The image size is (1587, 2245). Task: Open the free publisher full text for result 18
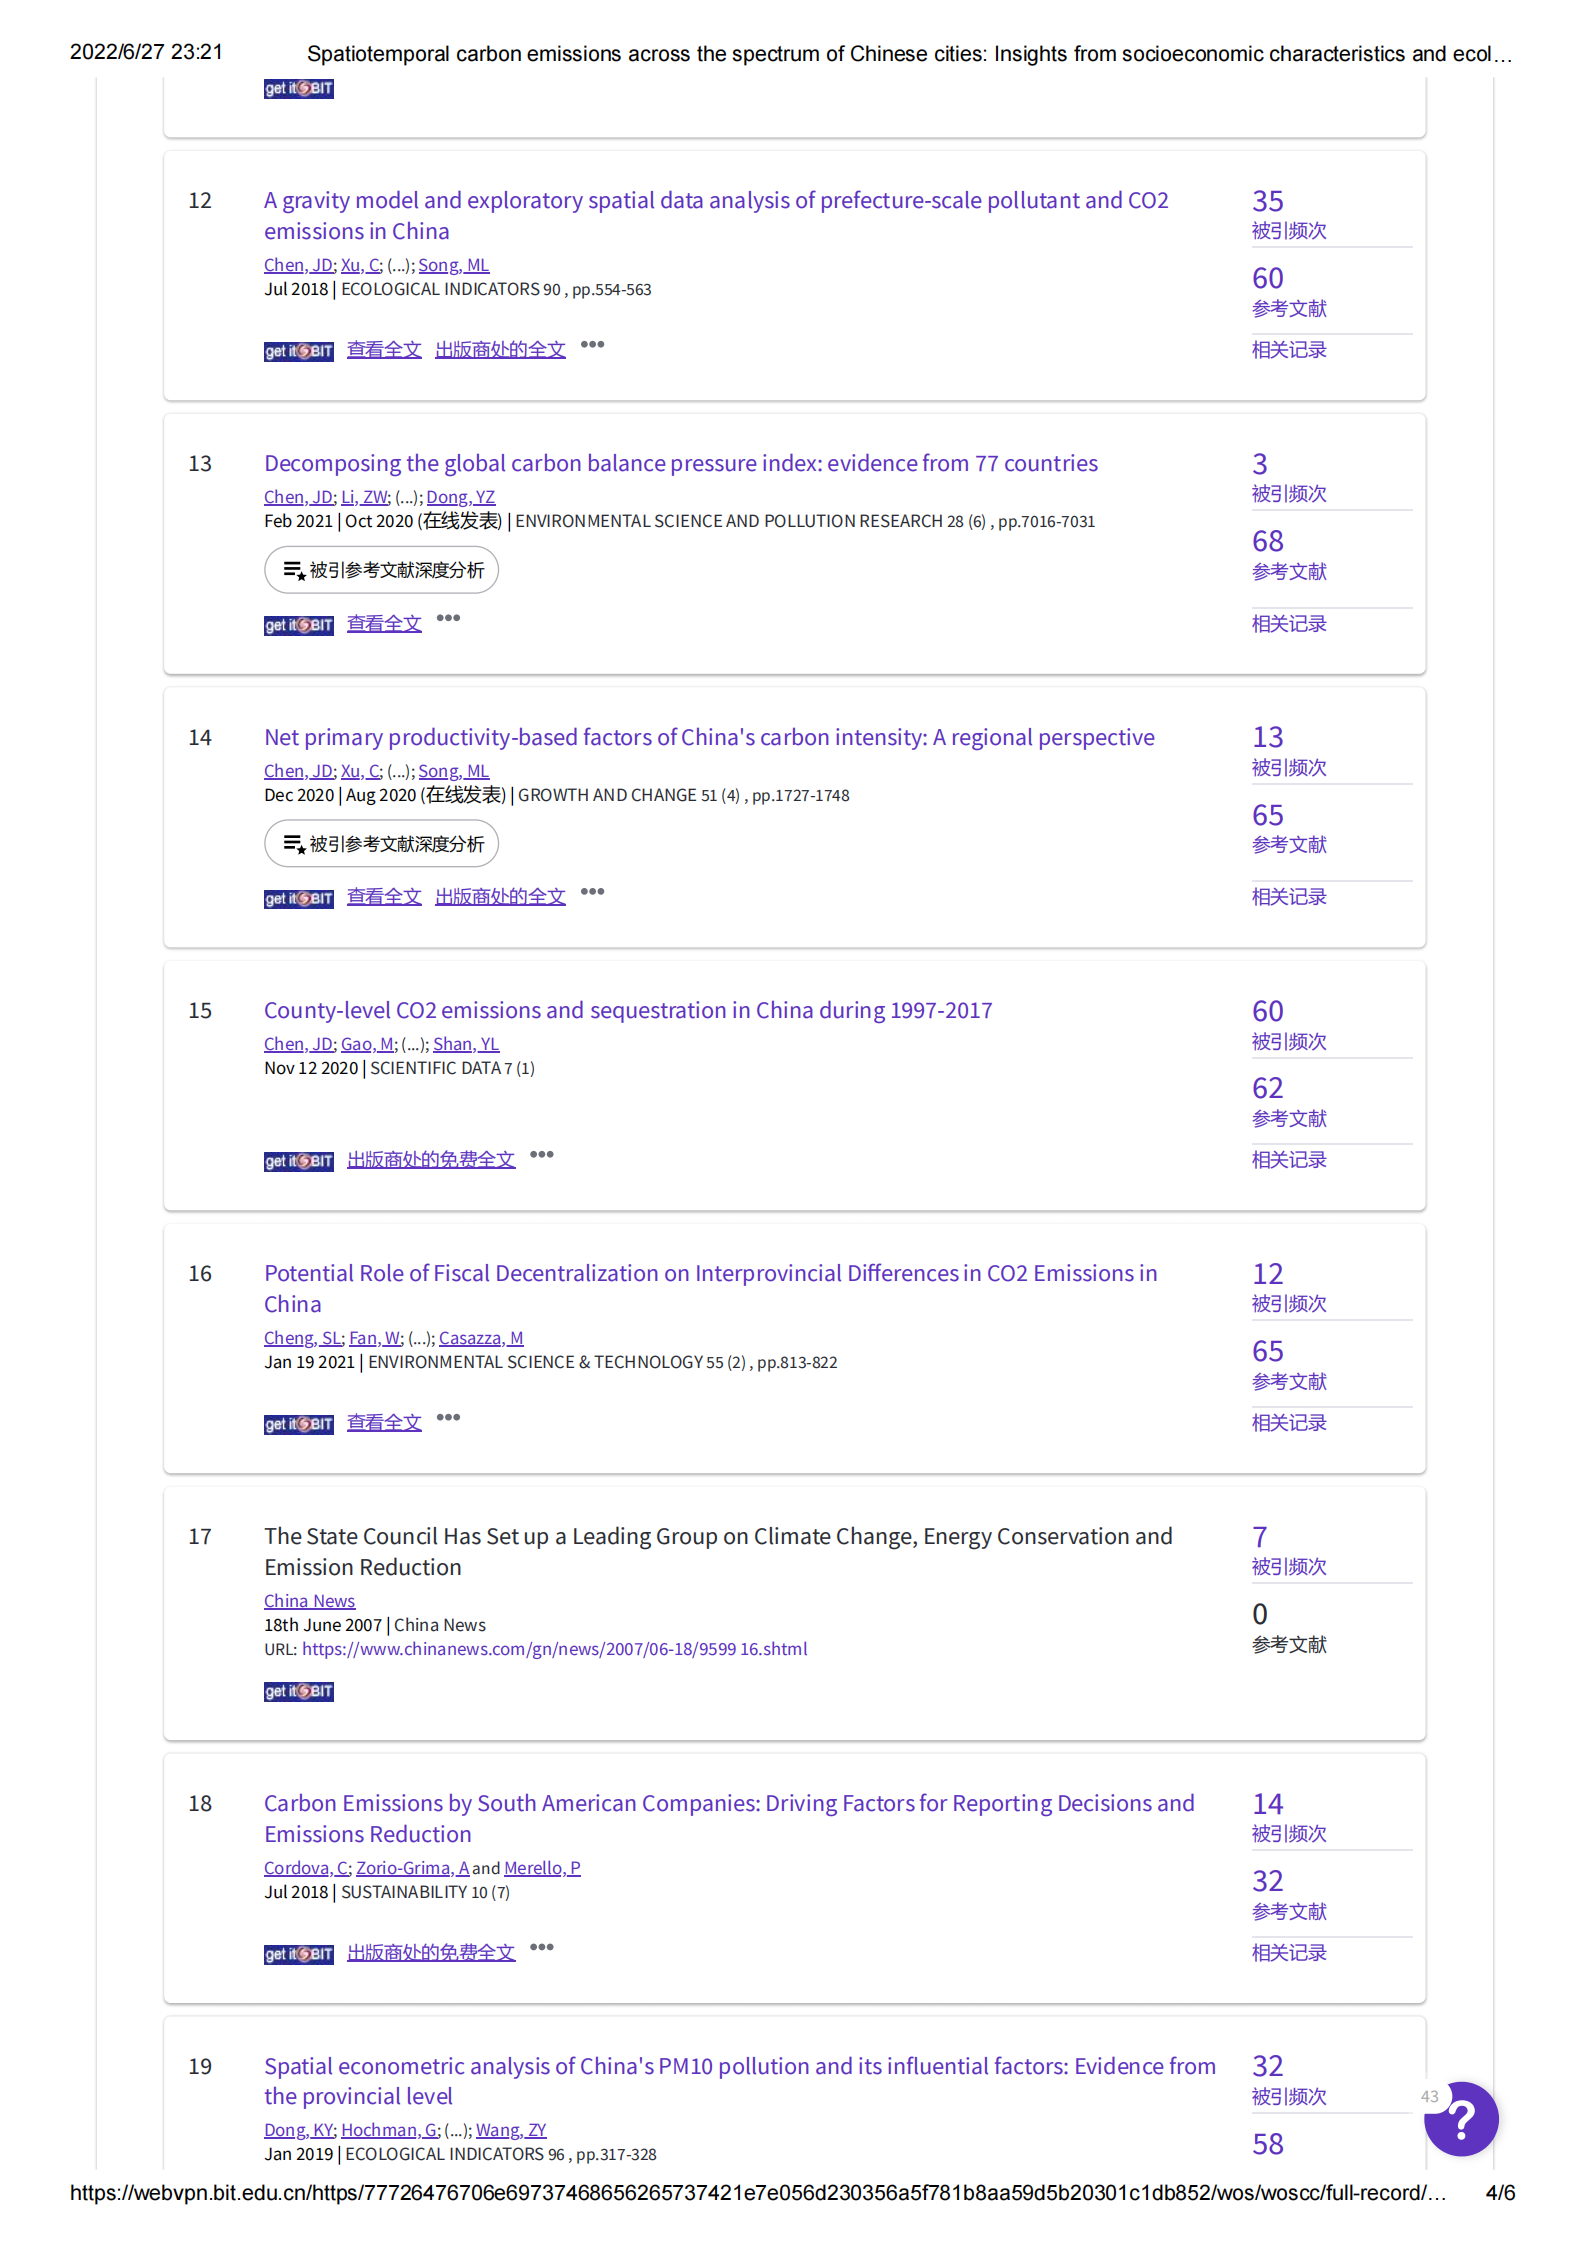(x=430, y=1953)
